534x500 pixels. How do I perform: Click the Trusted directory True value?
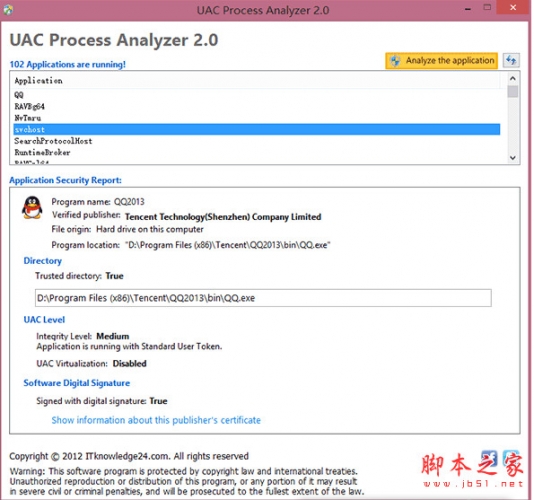(x=114, y=276)
